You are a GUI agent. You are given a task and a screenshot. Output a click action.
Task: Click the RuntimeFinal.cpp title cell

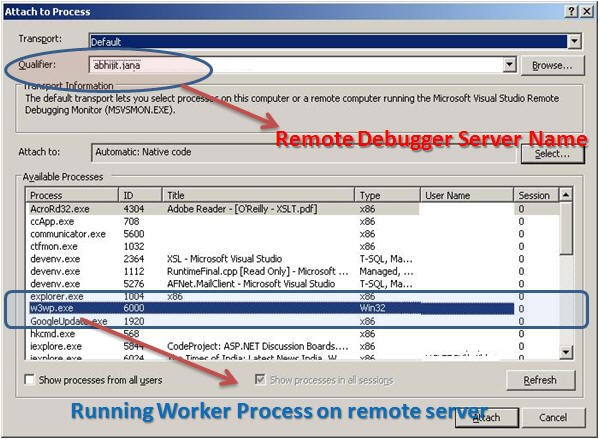(257, 271)
